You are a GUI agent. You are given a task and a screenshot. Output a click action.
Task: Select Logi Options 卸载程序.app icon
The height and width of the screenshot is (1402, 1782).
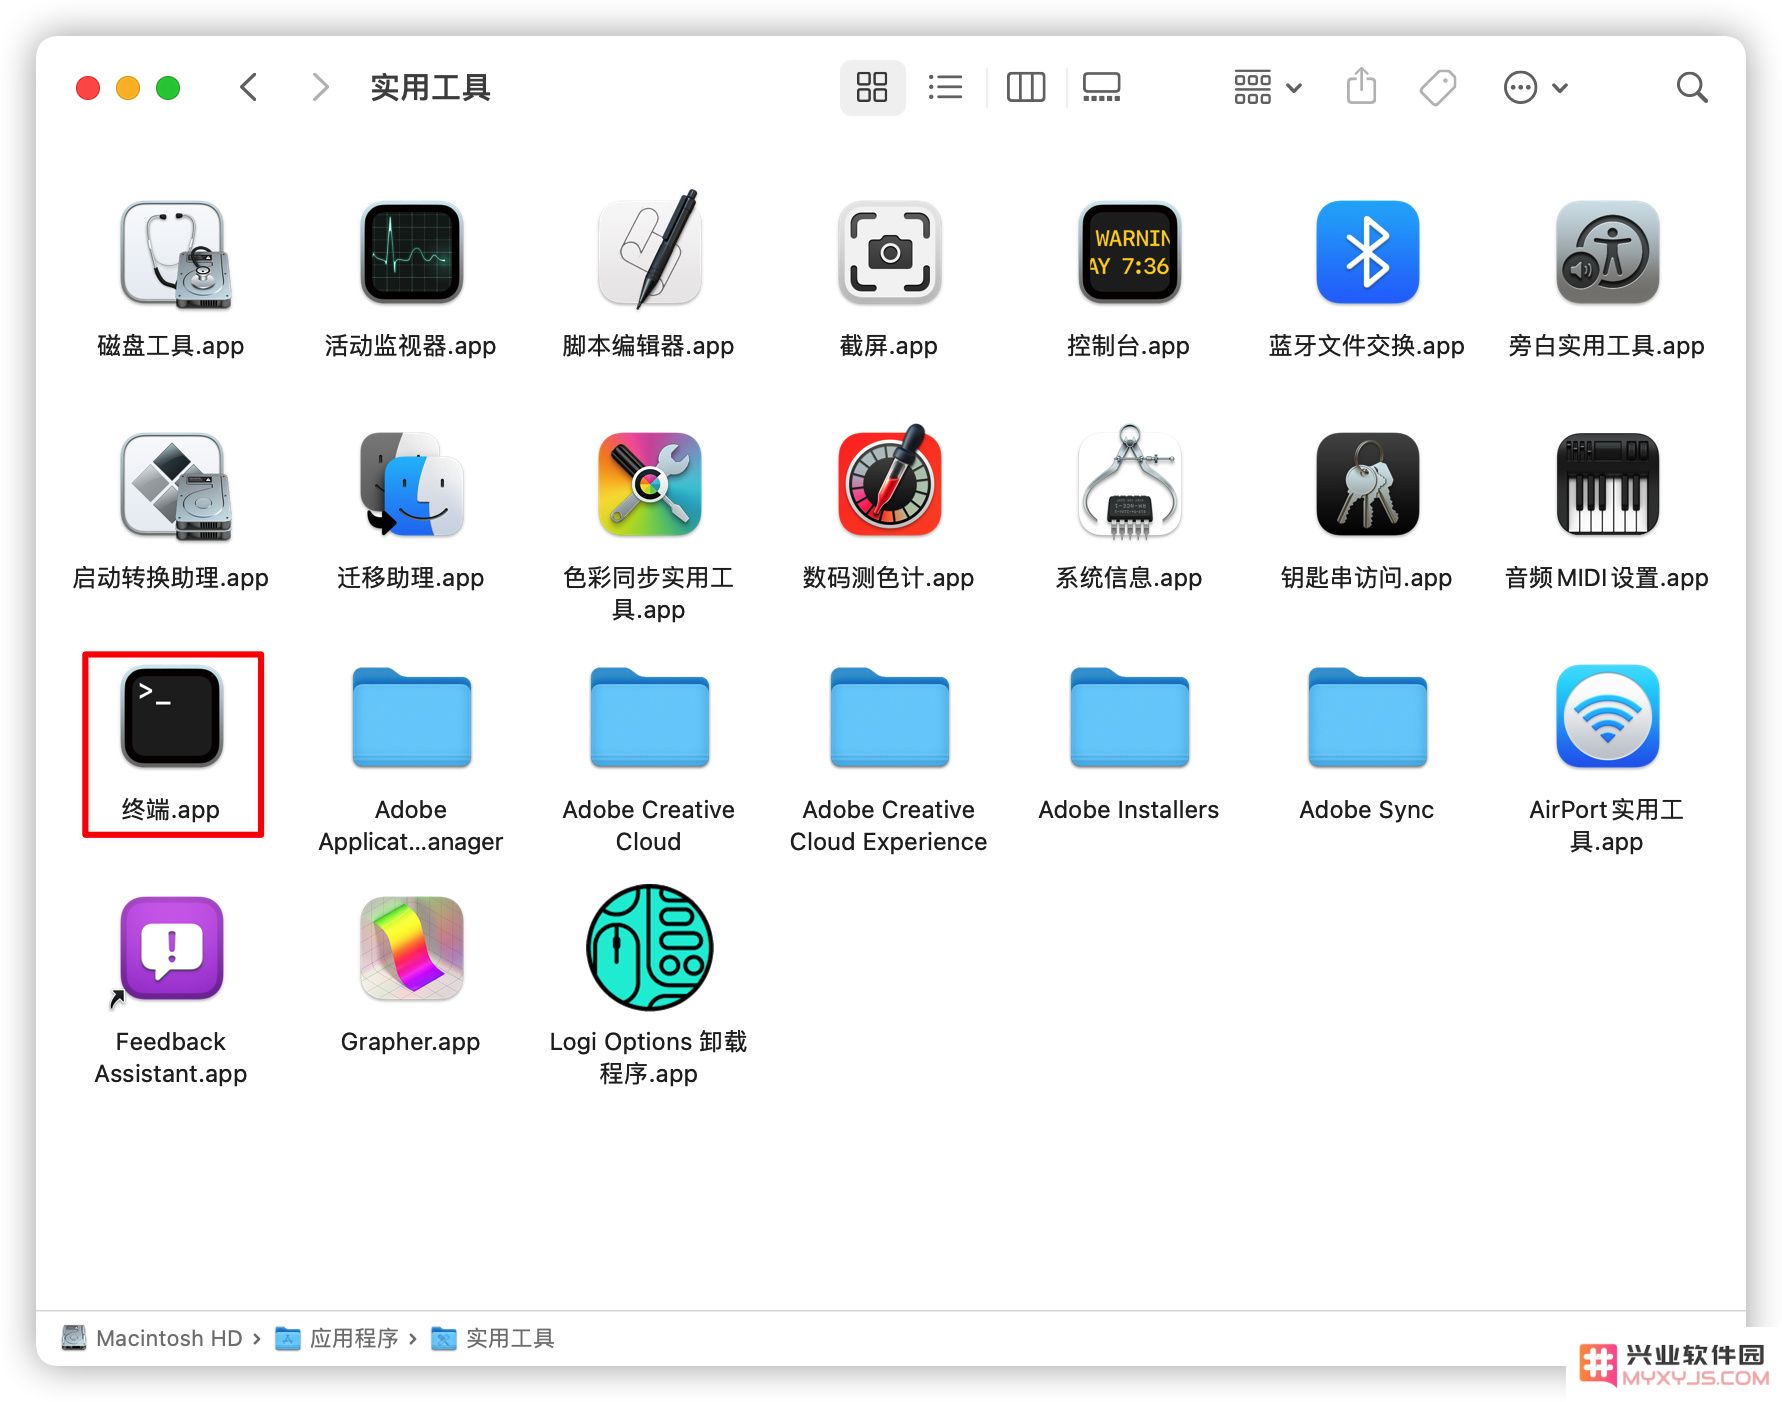(650, 947)
